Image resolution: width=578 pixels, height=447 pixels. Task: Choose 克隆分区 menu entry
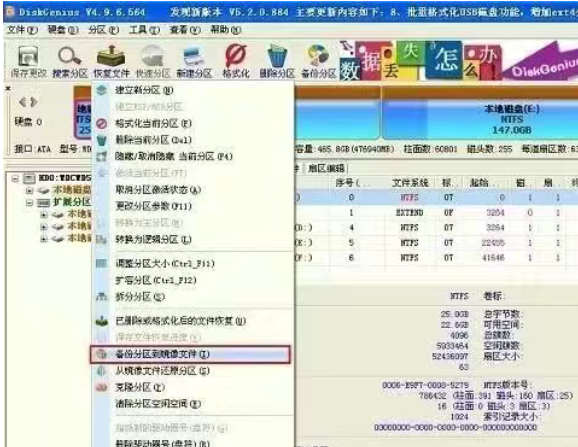[x=193, y=387]
